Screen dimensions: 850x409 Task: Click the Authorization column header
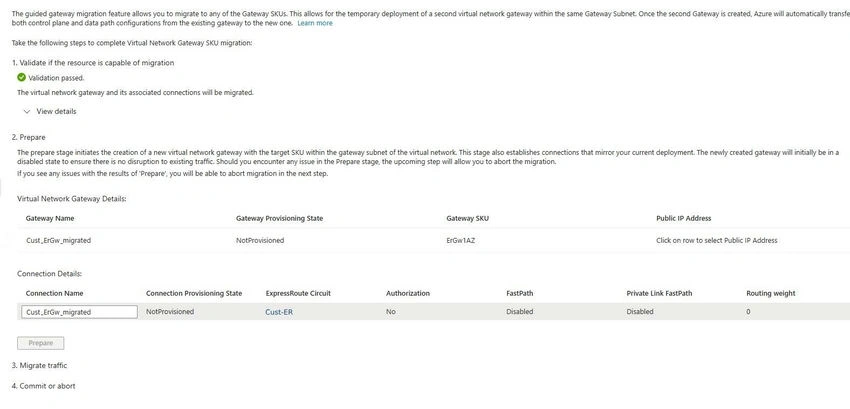coord(408,293)
